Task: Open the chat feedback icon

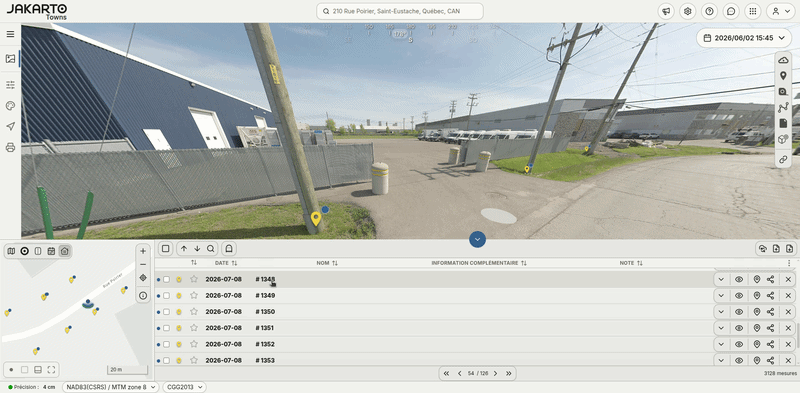Action: (731, 11)
